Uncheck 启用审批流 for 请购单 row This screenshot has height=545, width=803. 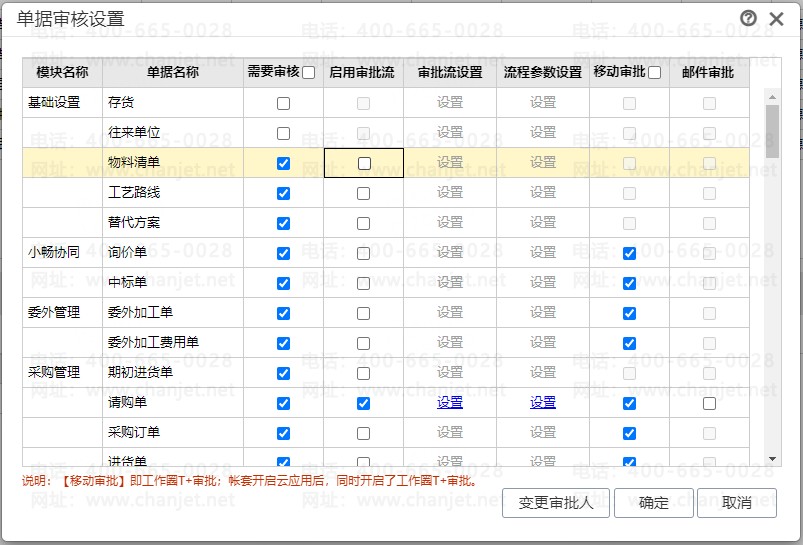point(363,404)
